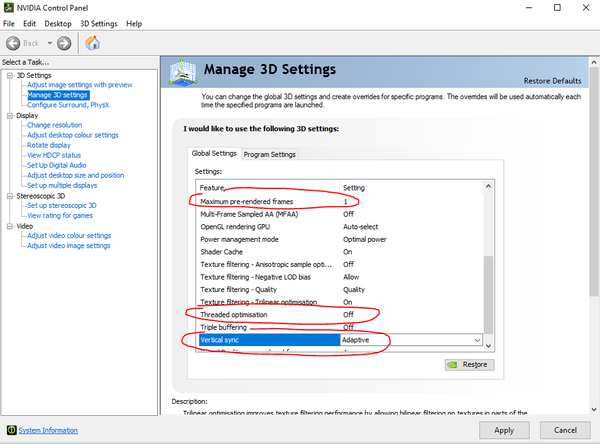Open the 3D Settings menu
The image size is (600, 444).
click(99, 24)
